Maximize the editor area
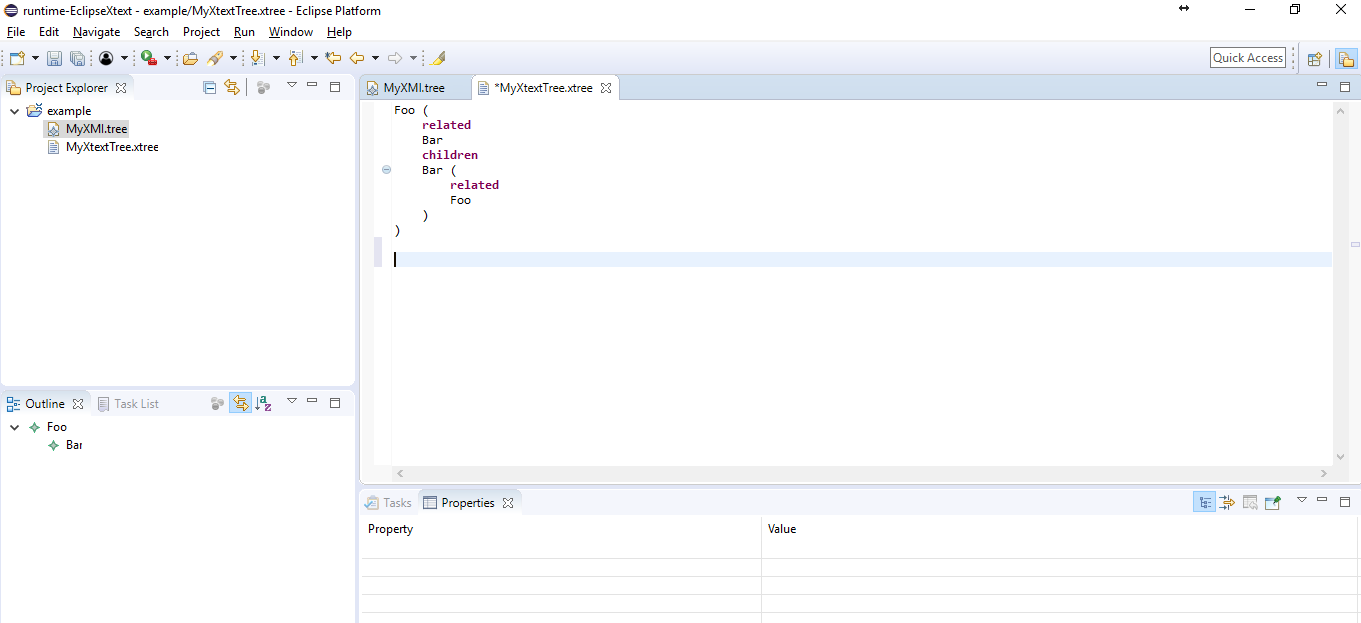The width and height of the screenshot is (1361, 623). 1345,87
